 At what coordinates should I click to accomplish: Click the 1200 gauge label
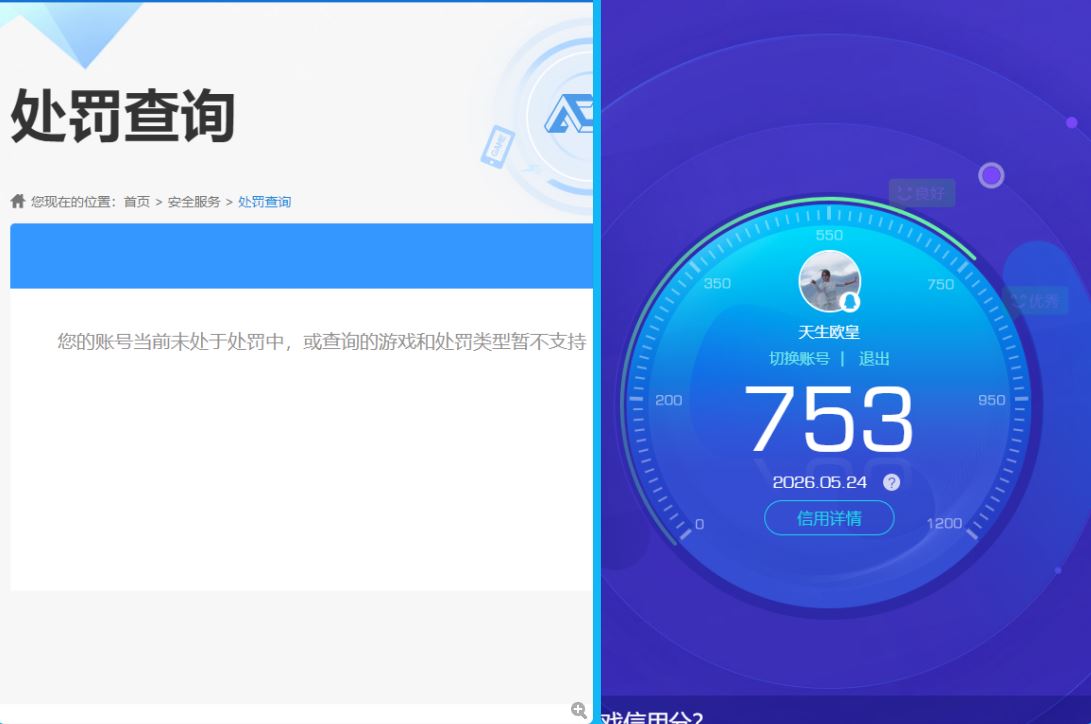[944, 523]
